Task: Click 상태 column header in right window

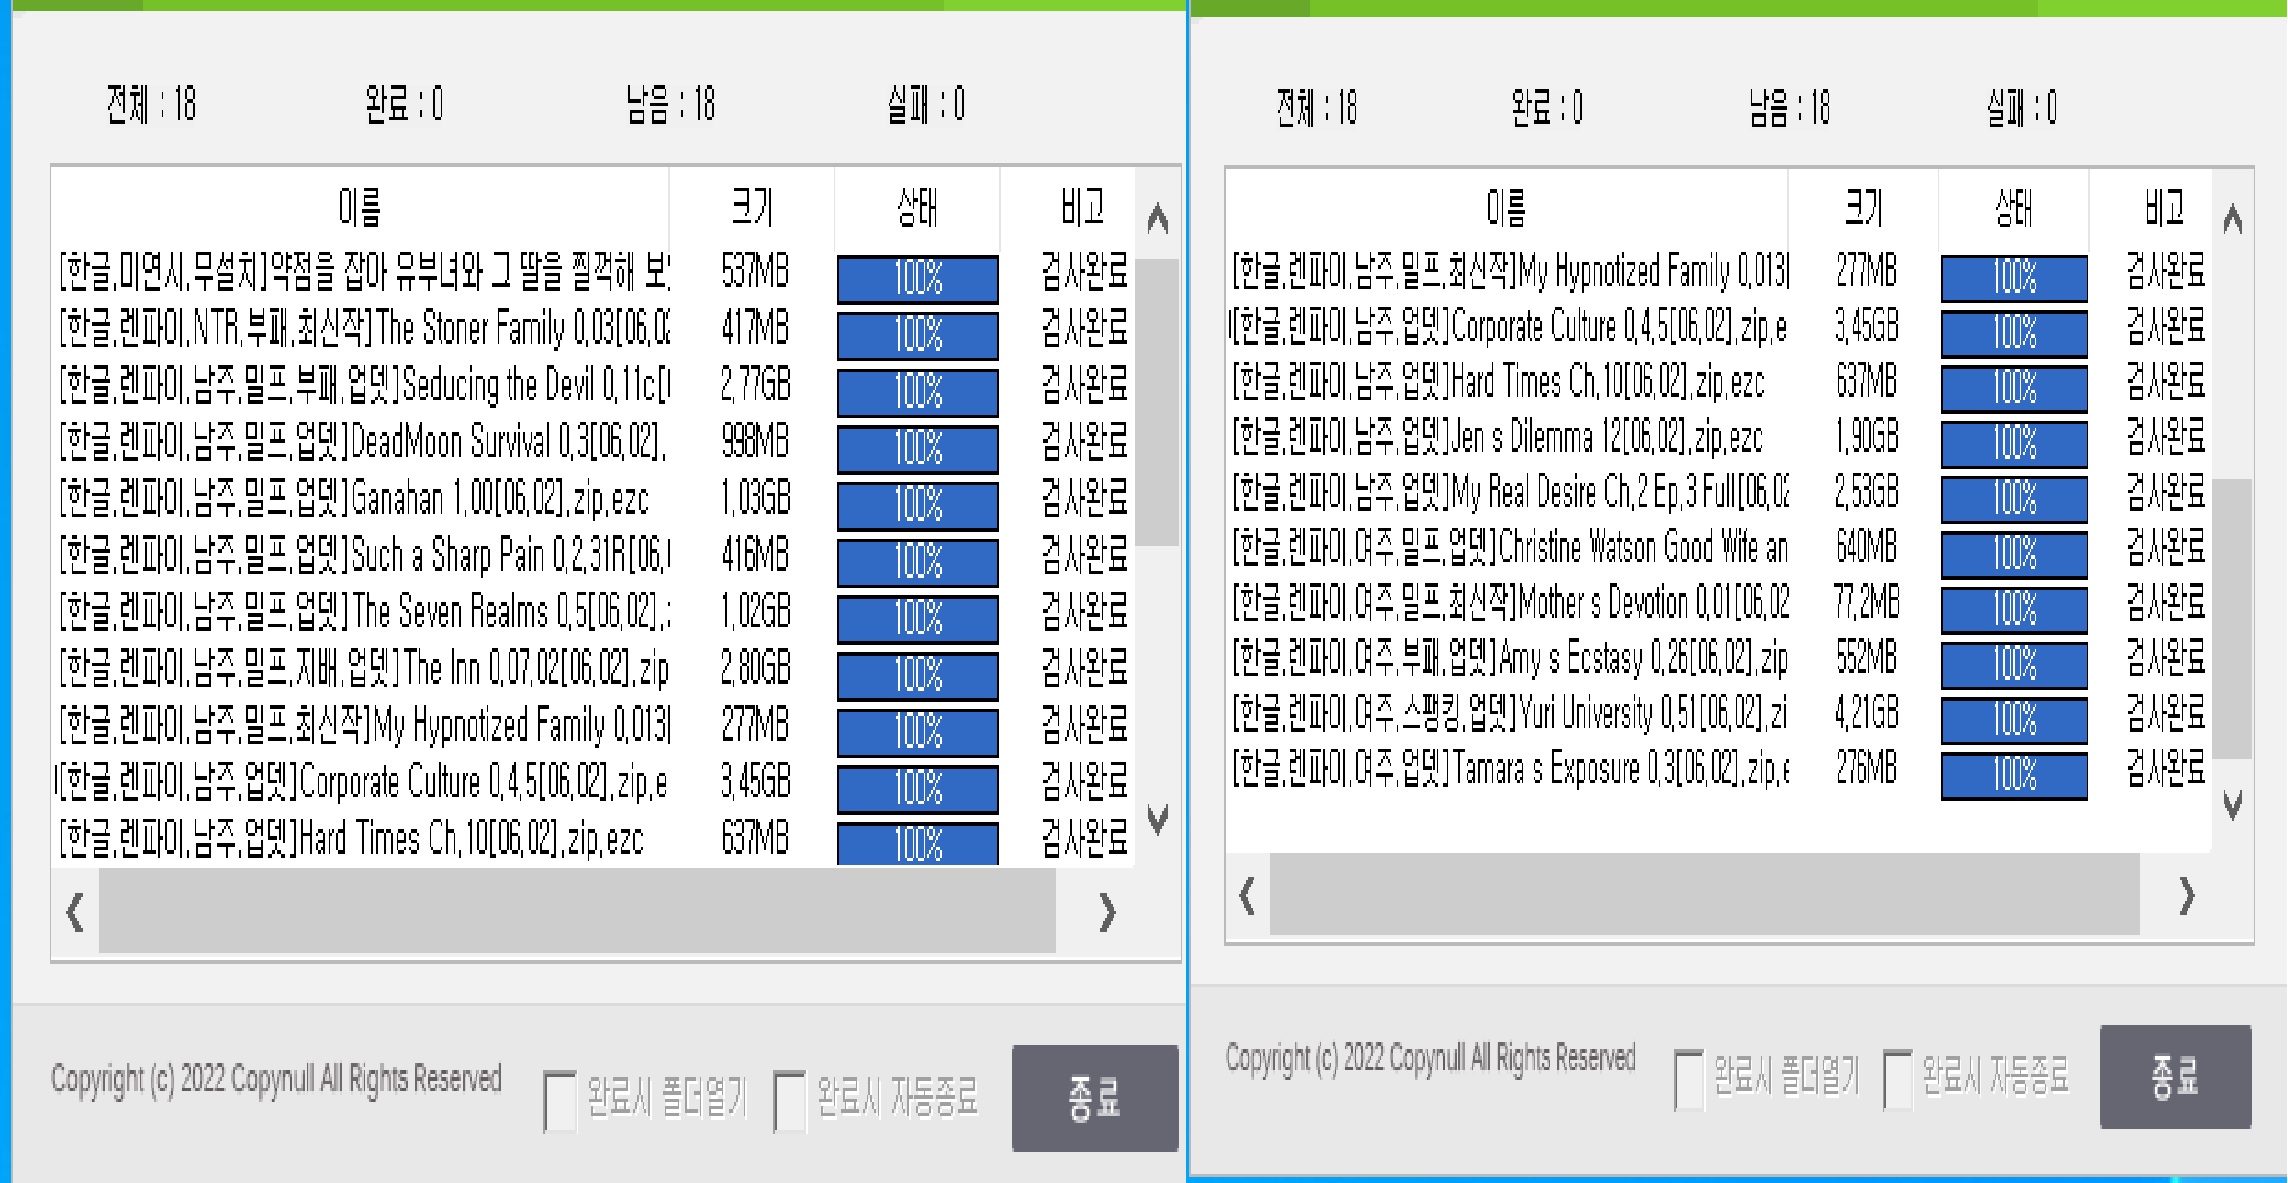Action: pos(2013,207)
